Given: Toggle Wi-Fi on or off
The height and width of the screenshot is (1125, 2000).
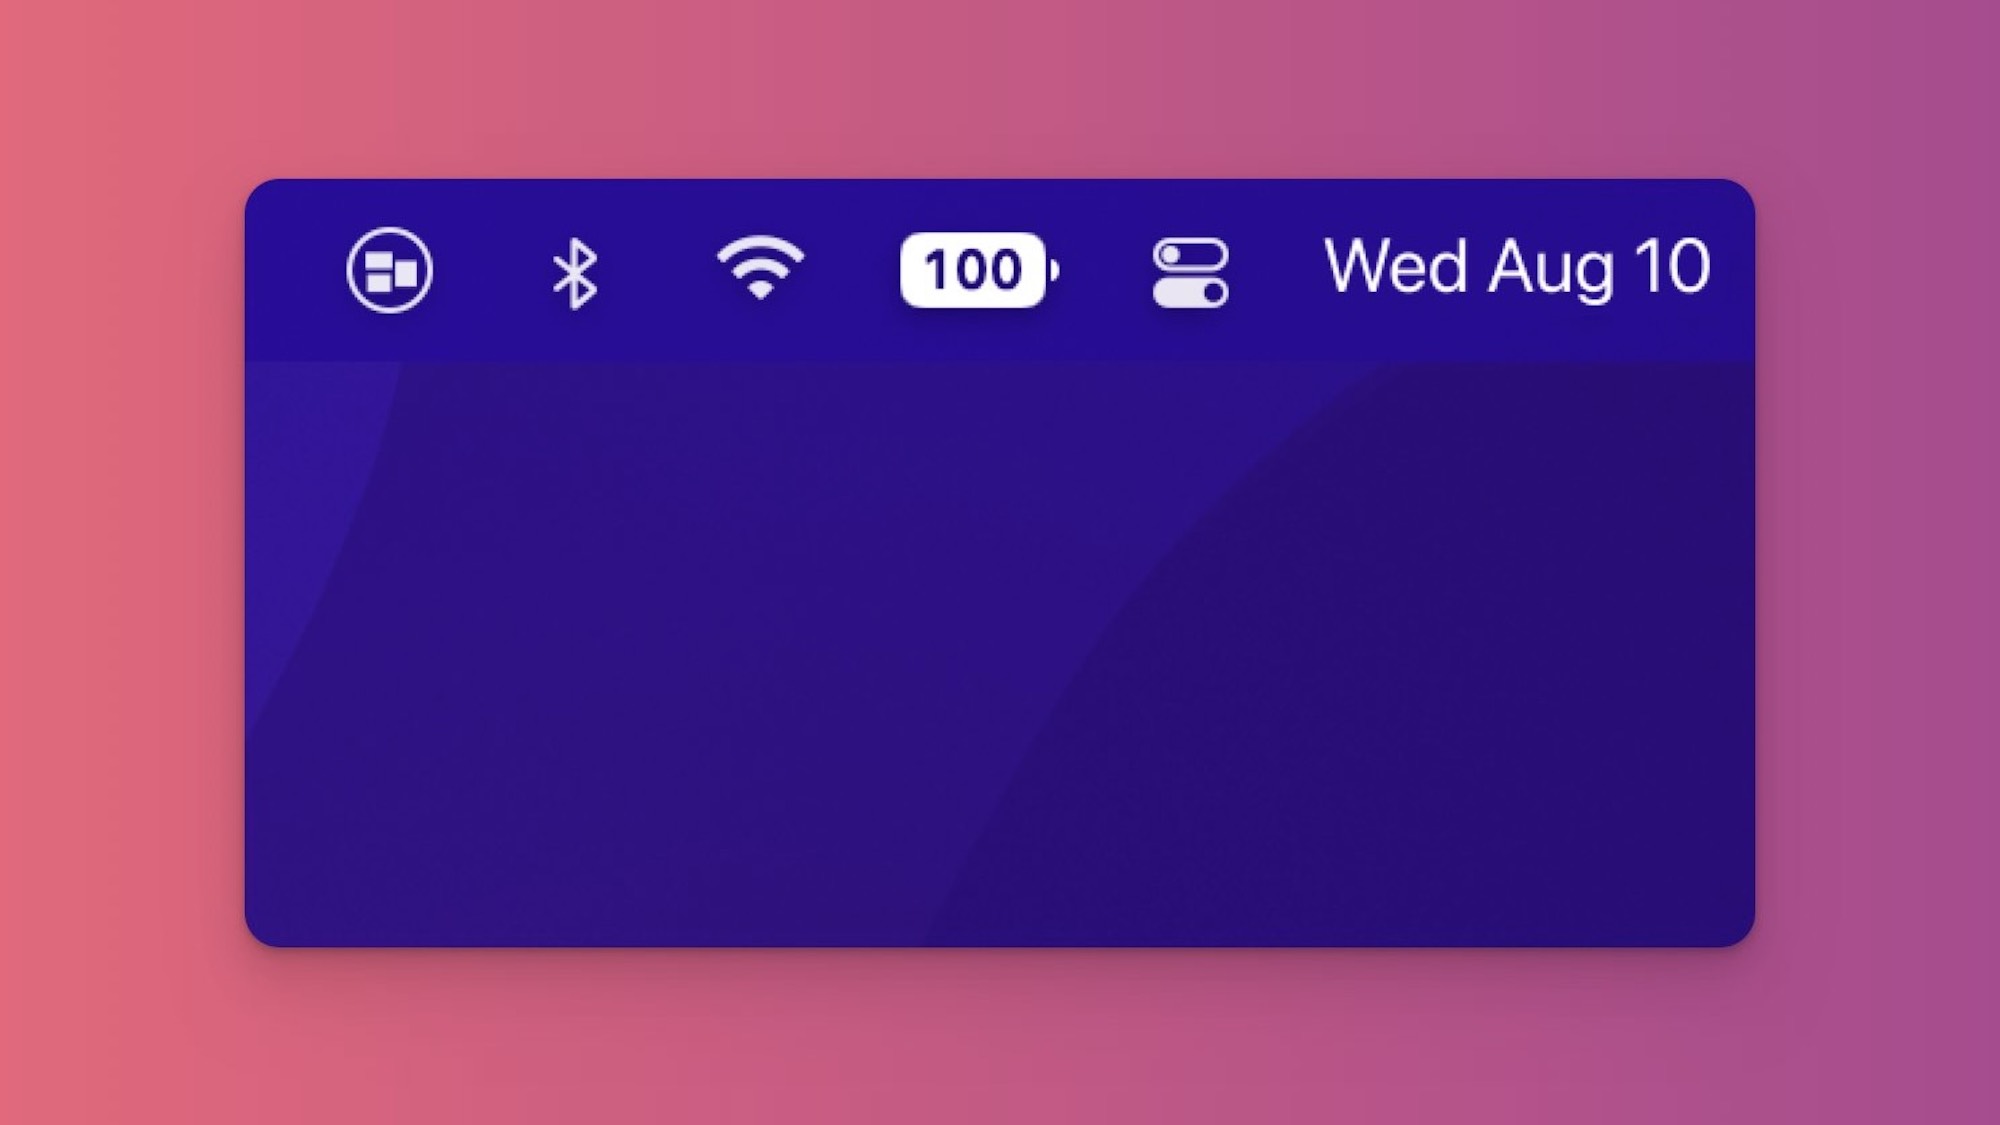Looking at the screenshot, I should 758,268.
